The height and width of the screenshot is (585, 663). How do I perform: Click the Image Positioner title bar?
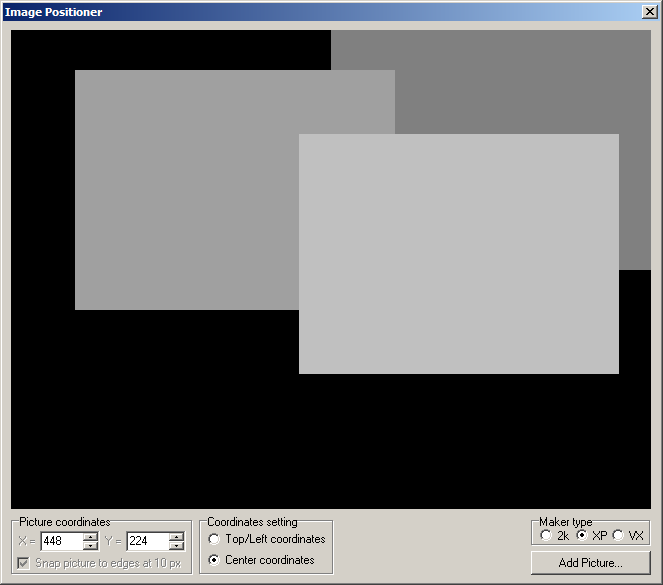[300, 12]
